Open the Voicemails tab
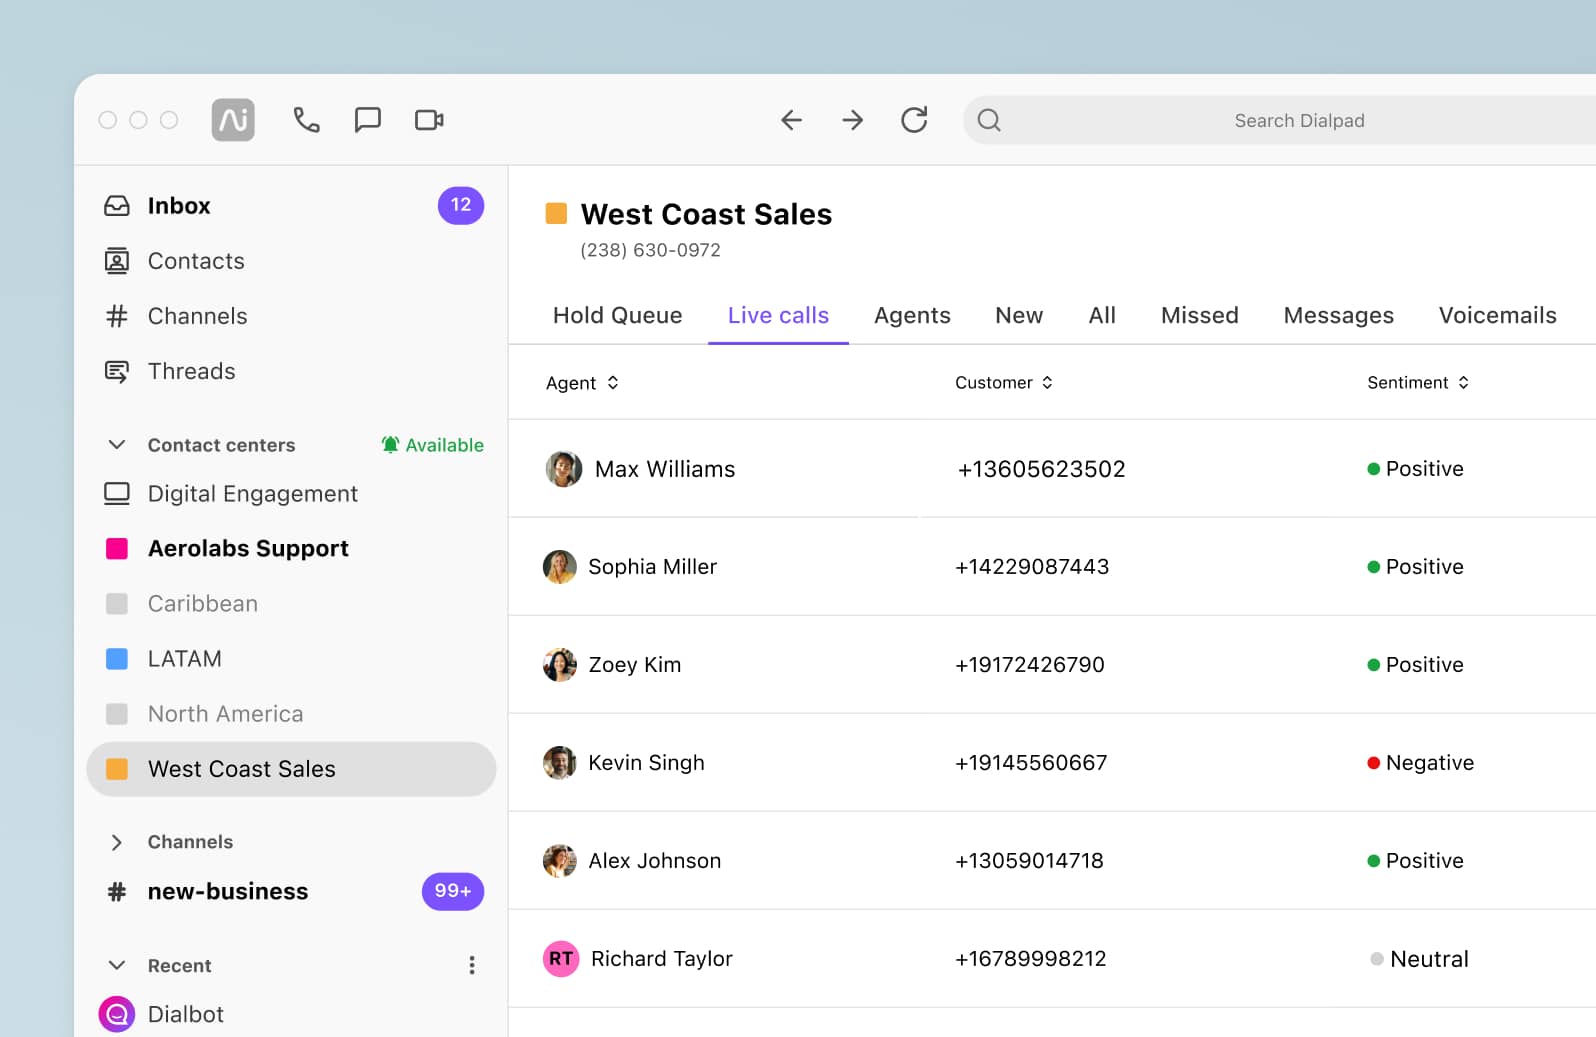 (x=1497, y=316)
